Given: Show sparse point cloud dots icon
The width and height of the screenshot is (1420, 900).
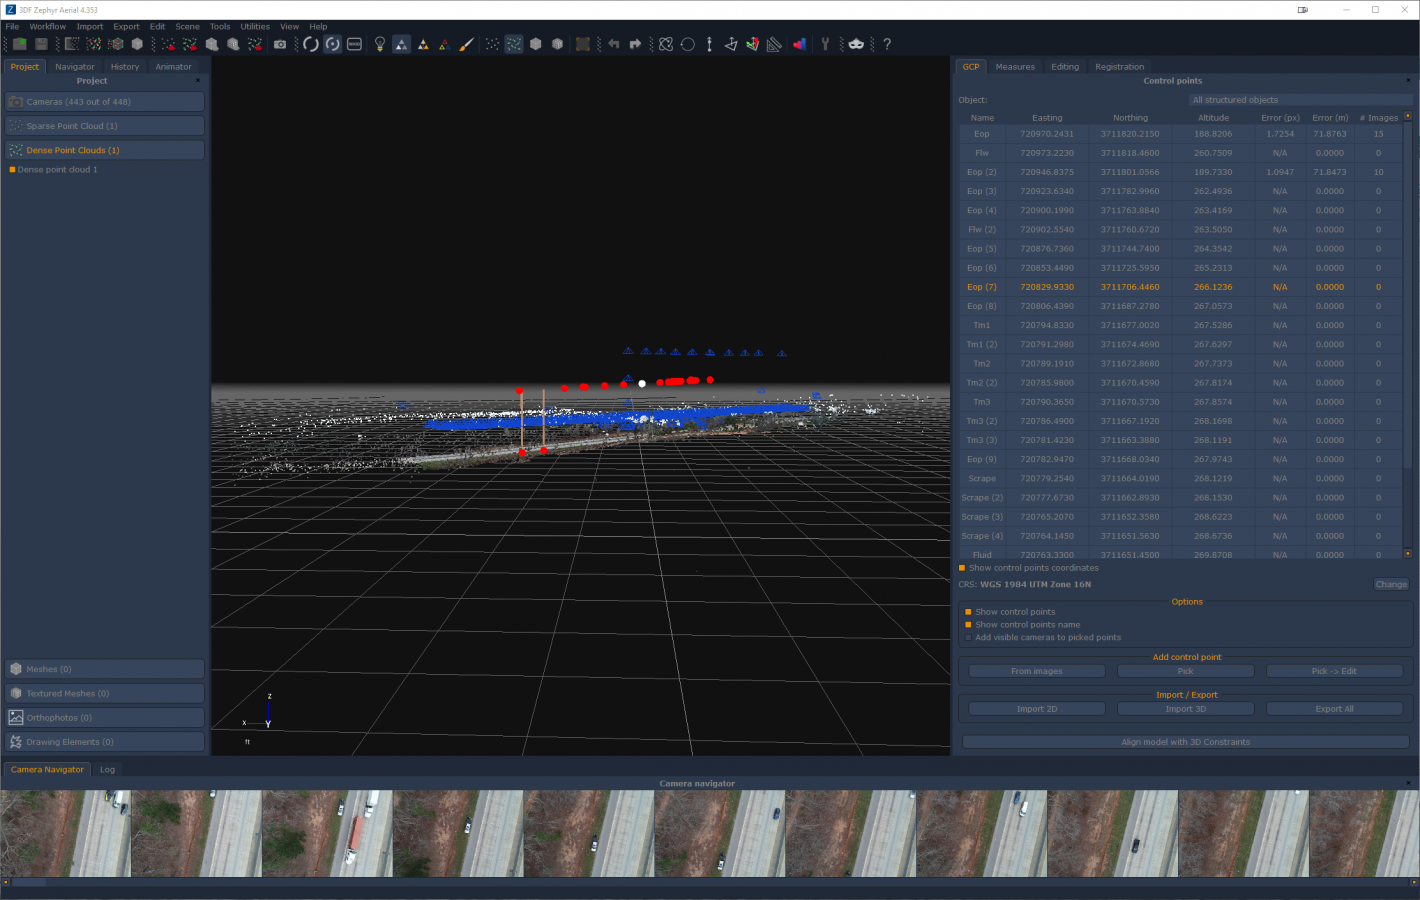Looking at the screenshot, I should [x=491, y=44].
